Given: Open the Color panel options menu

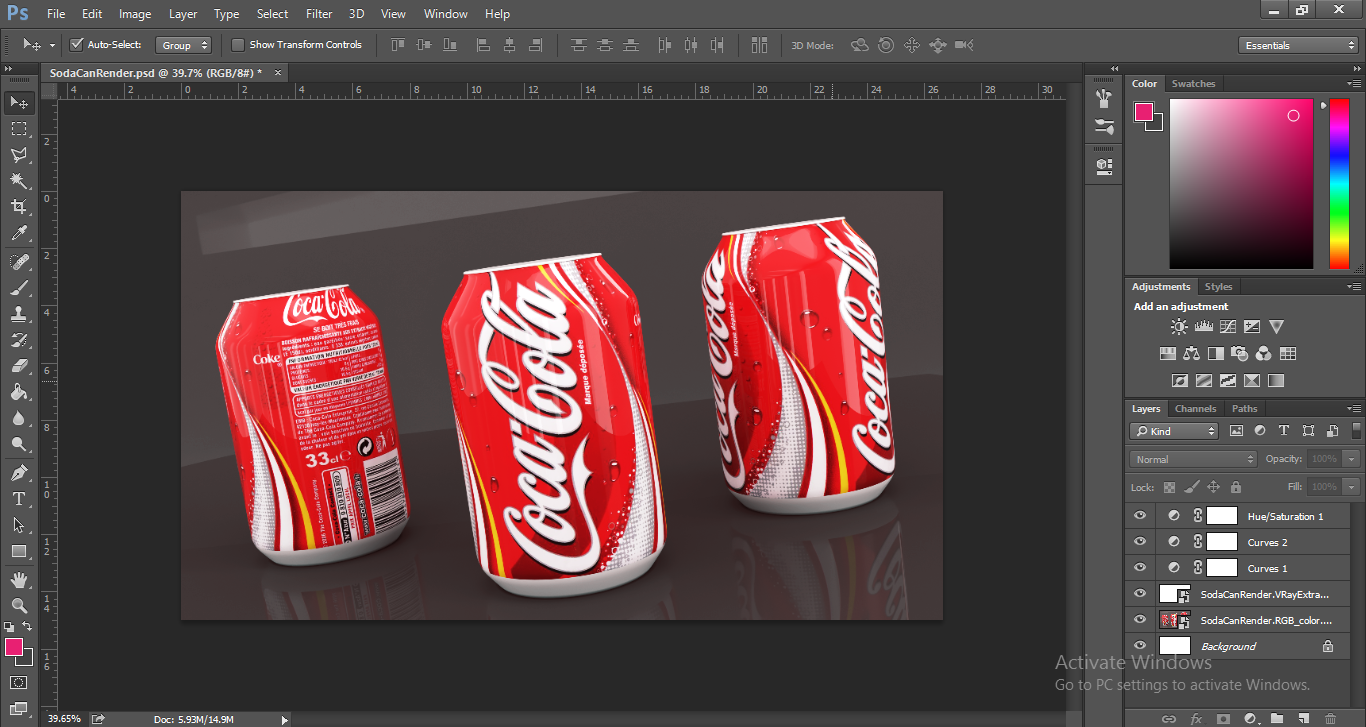Looking at the screenshot, I should click(1354, 84).
